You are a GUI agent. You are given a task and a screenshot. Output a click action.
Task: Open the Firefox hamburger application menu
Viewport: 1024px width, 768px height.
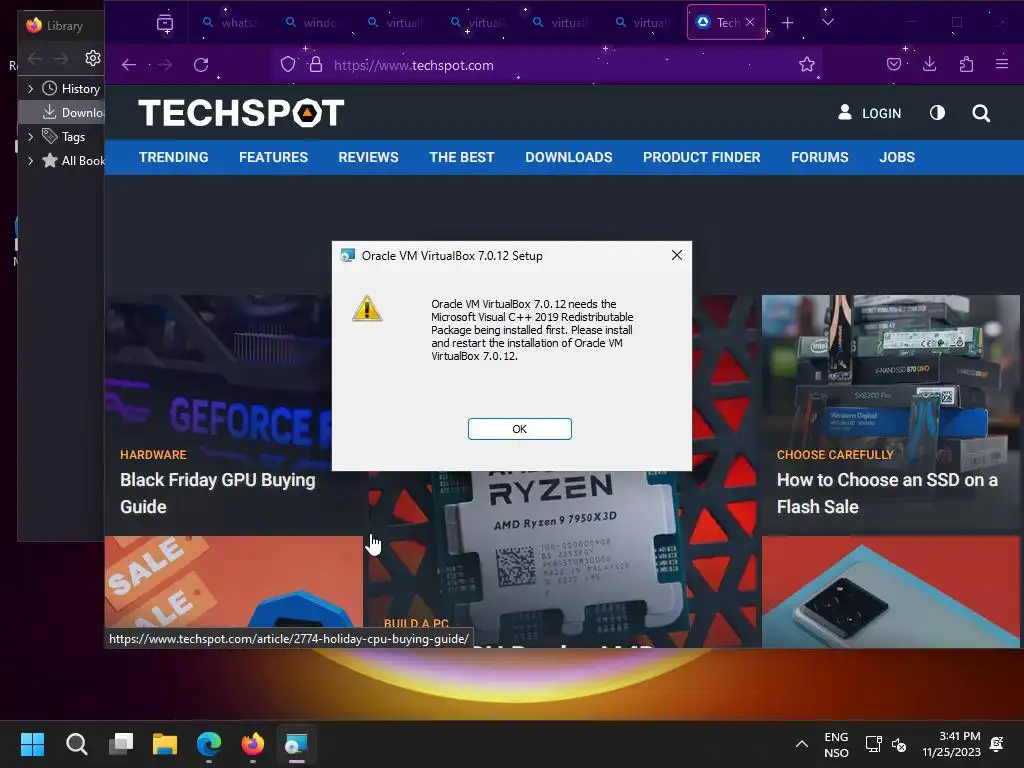coord(1002,64)
